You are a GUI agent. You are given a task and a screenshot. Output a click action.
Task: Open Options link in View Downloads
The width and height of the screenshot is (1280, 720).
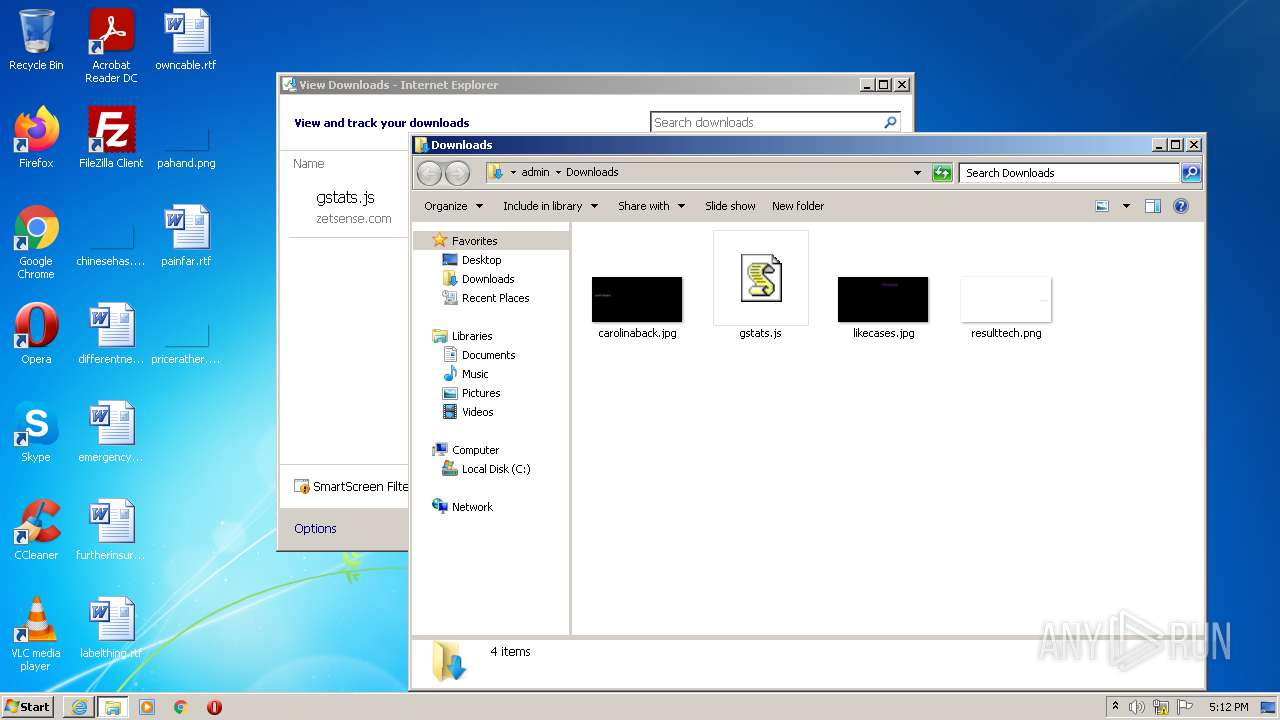tap(315, 529)
